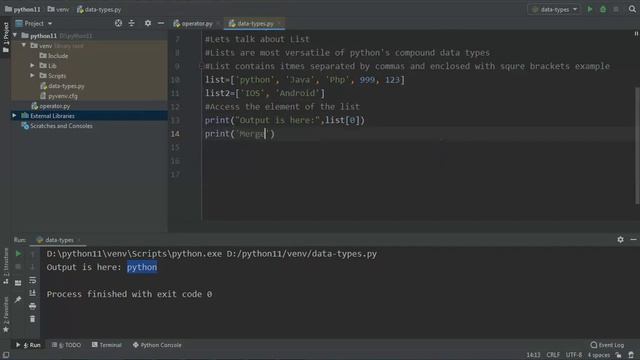Screen dimensions: 640x360
Task: Start debugging with the green bug icon
Action: tap(603, 9)
